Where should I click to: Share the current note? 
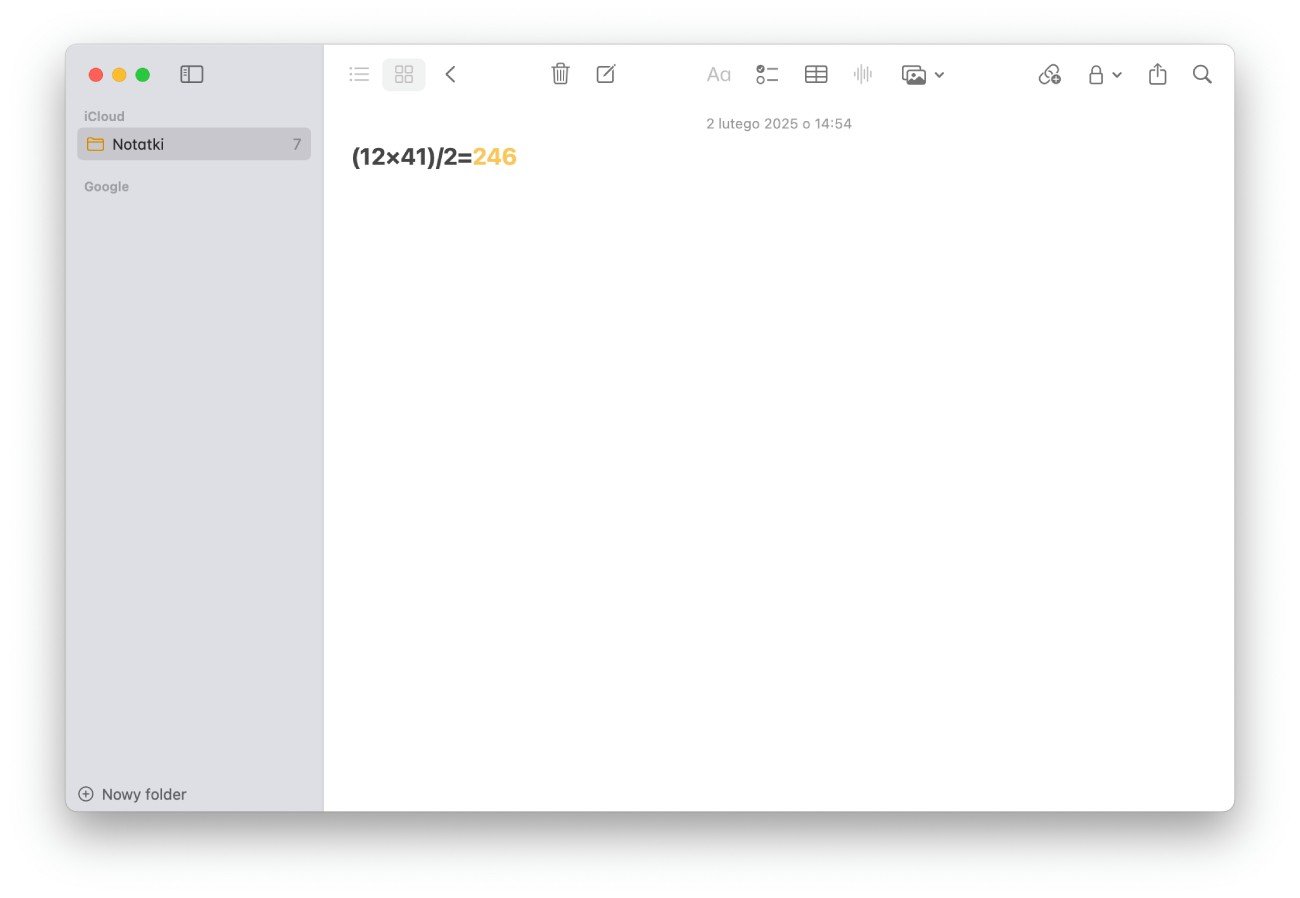tap(1157, 74)
